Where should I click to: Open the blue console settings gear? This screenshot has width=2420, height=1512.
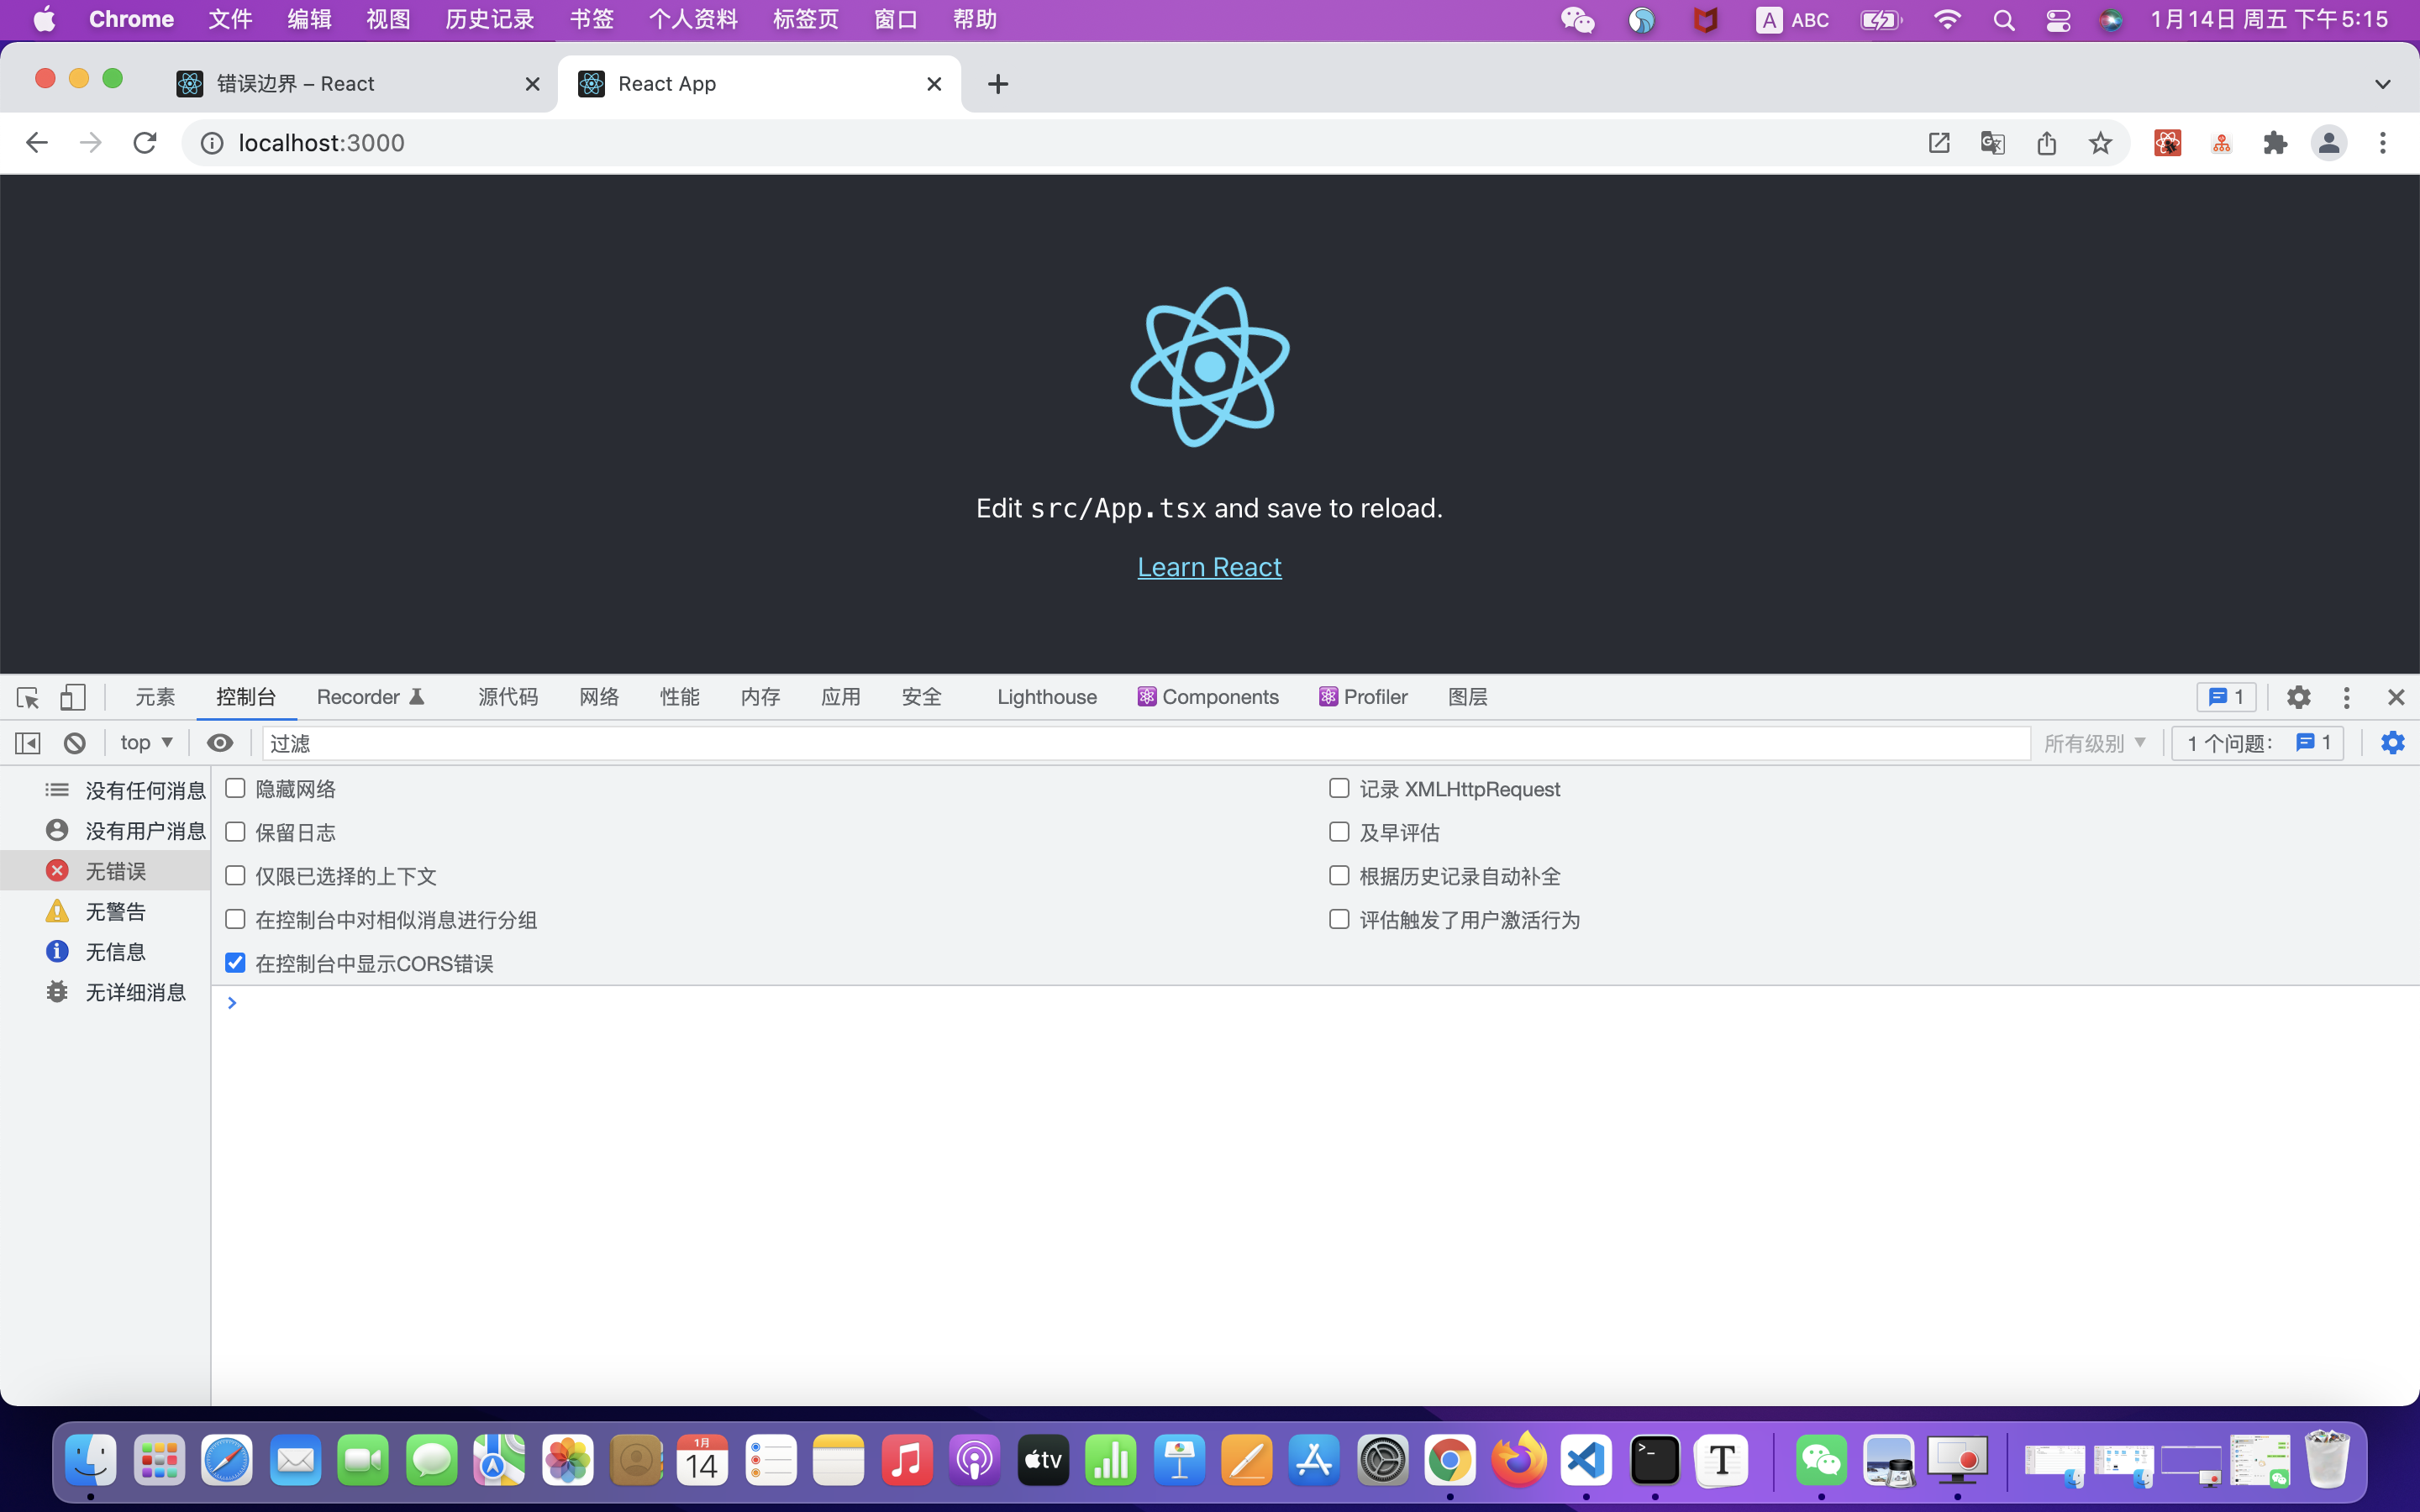coord(2393,743)
